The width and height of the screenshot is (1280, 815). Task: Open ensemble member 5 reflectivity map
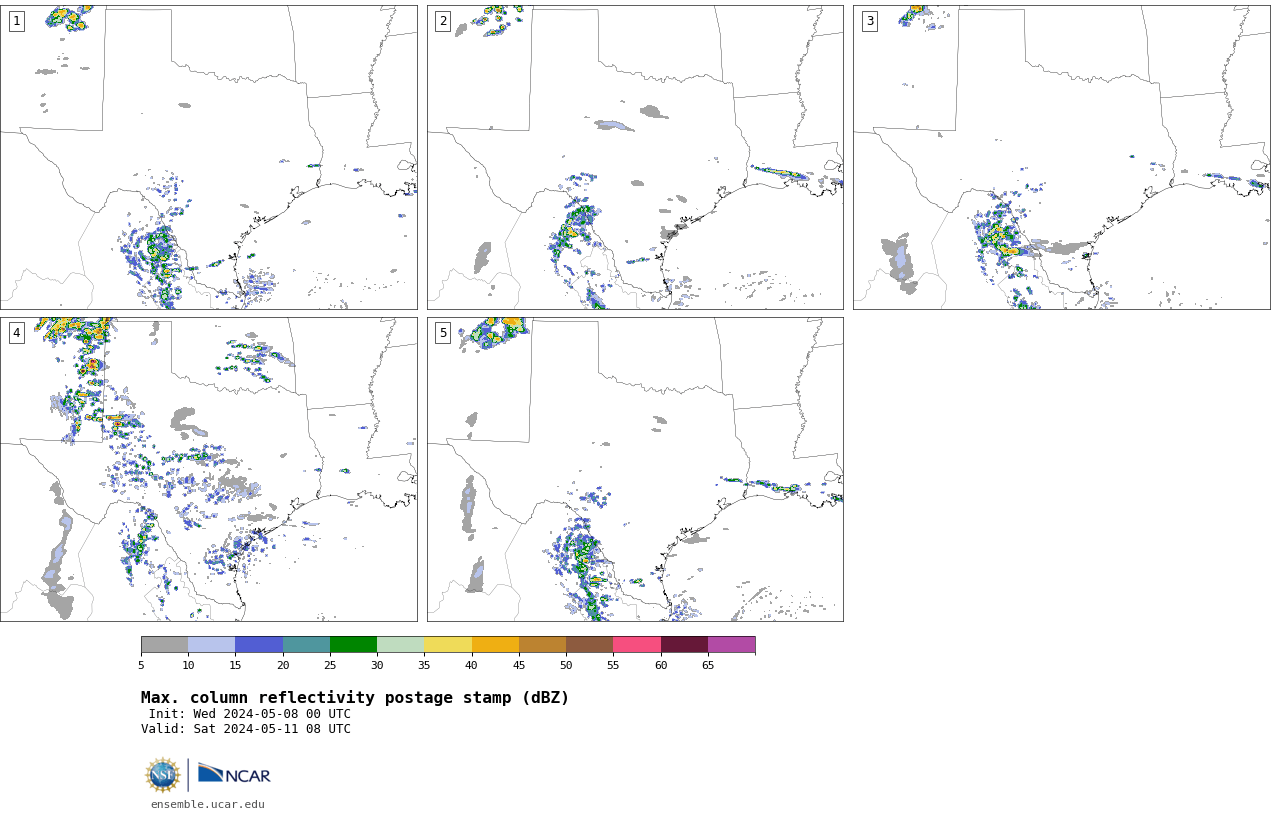[x=635, y=469]
